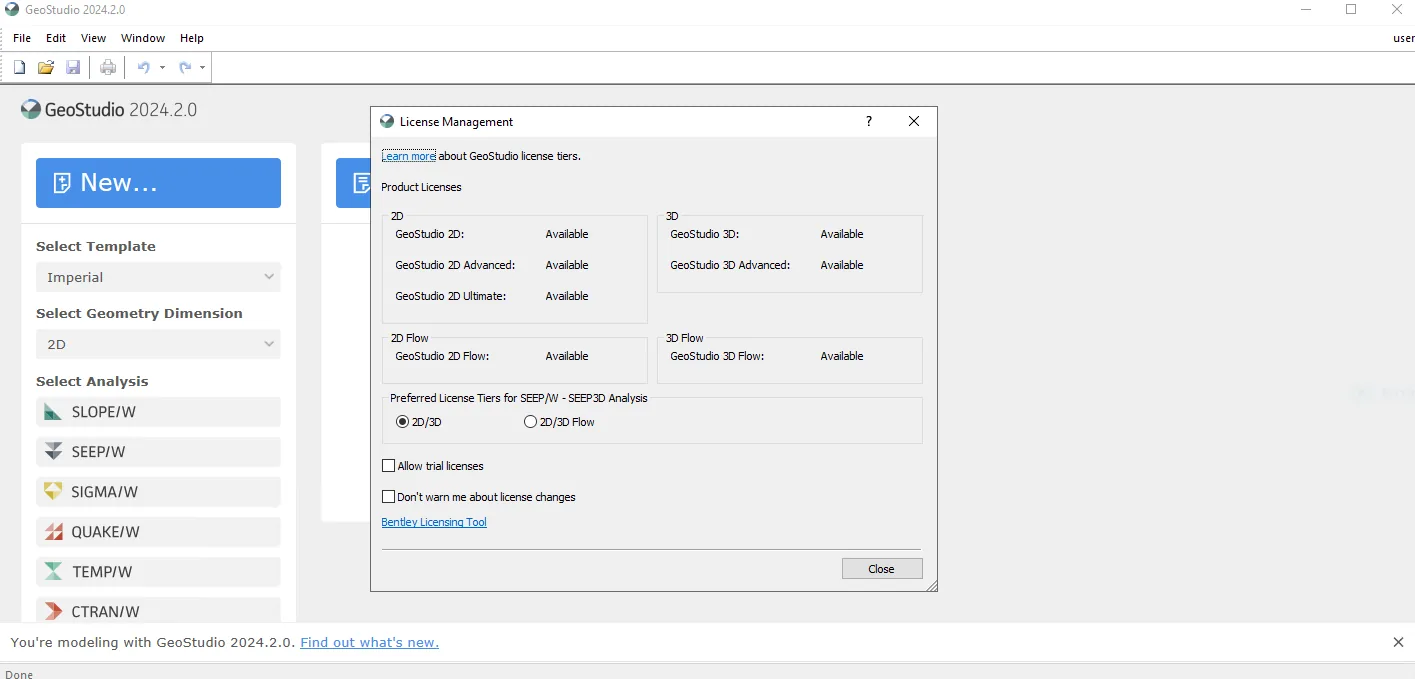Click the GeoStudio 2D Ultimate Available status
Image resolution: width=1415 pixels, height=679 pixels.
point(567,296)
